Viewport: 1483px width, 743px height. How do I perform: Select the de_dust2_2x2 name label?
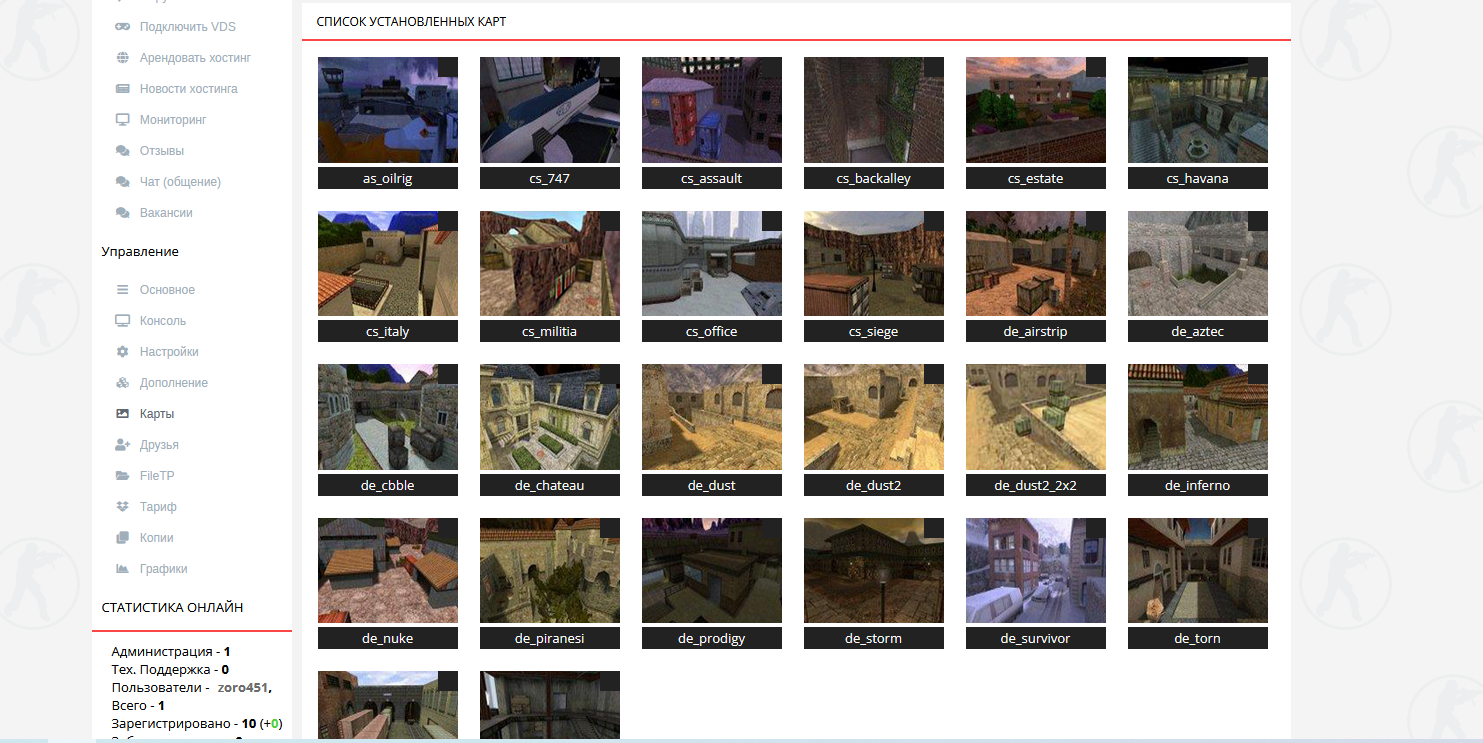[1036, 485]
